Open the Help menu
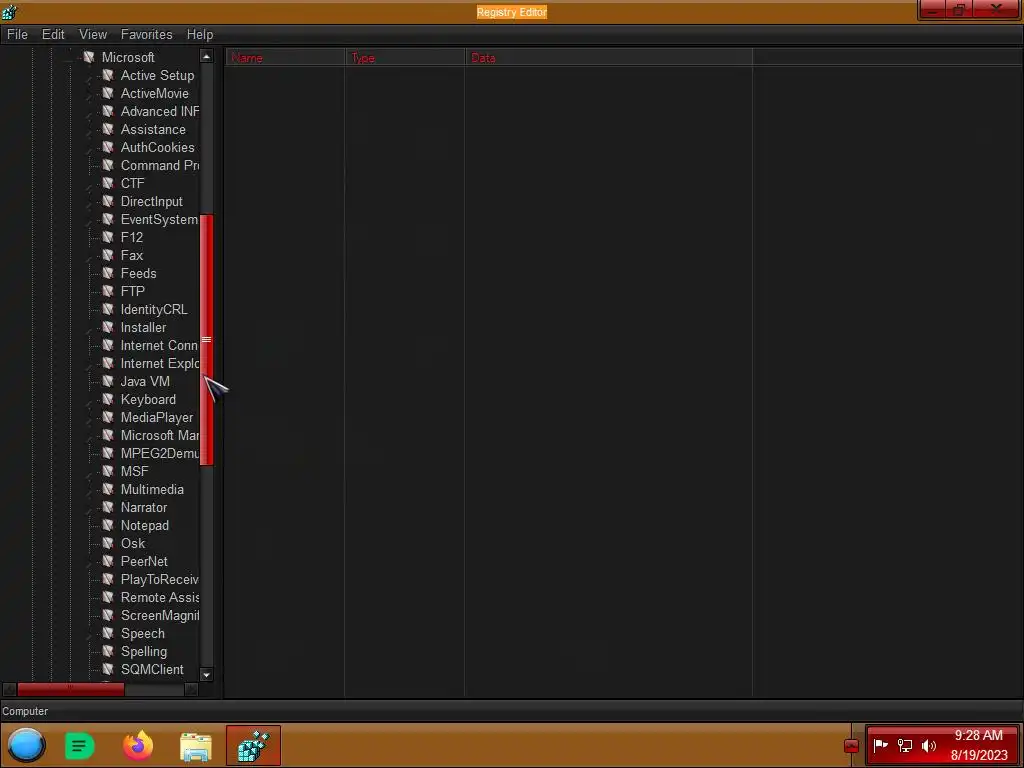This screenshot has height=768, width=1024. [200, 34]
